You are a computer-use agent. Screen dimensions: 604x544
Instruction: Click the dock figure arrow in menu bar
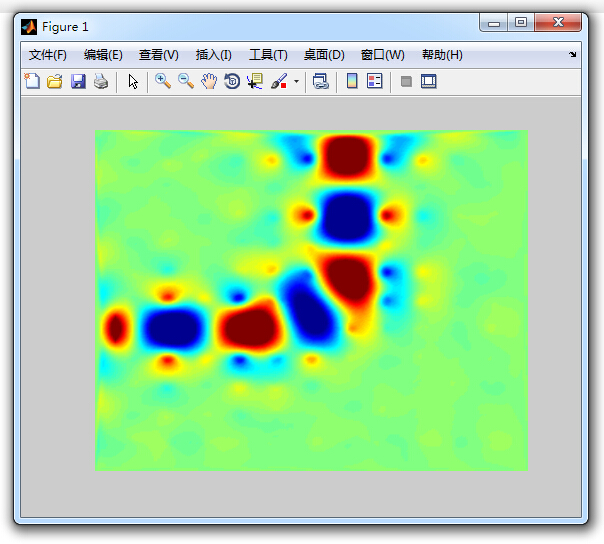573,55
